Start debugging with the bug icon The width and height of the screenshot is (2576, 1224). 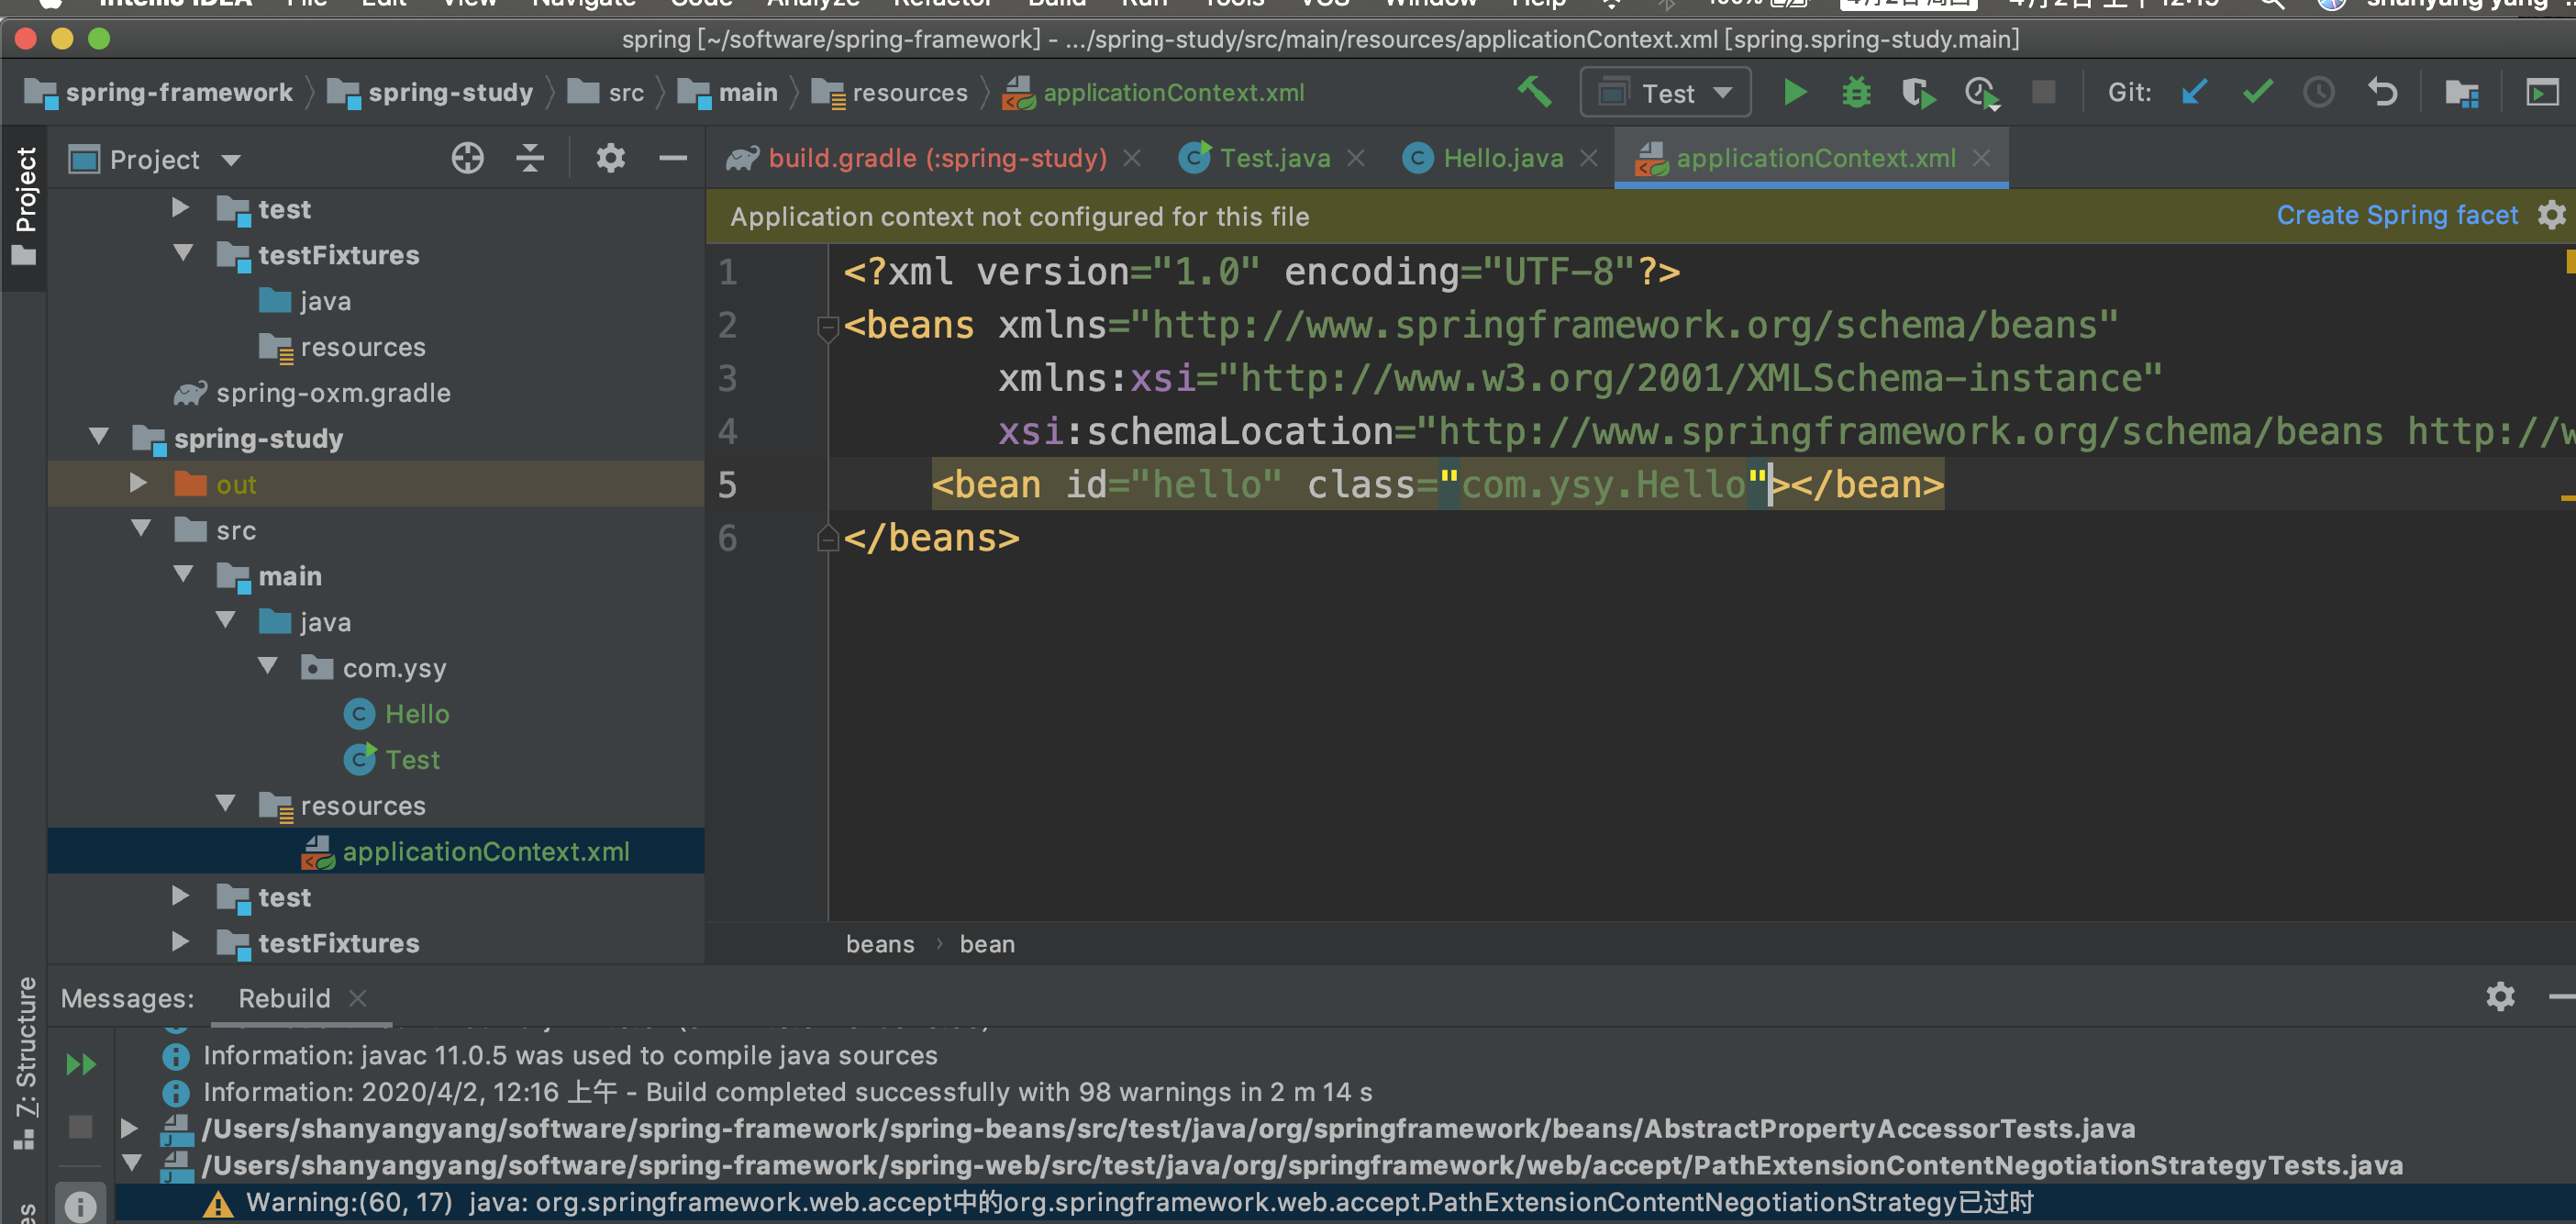tap(1856, 93)
